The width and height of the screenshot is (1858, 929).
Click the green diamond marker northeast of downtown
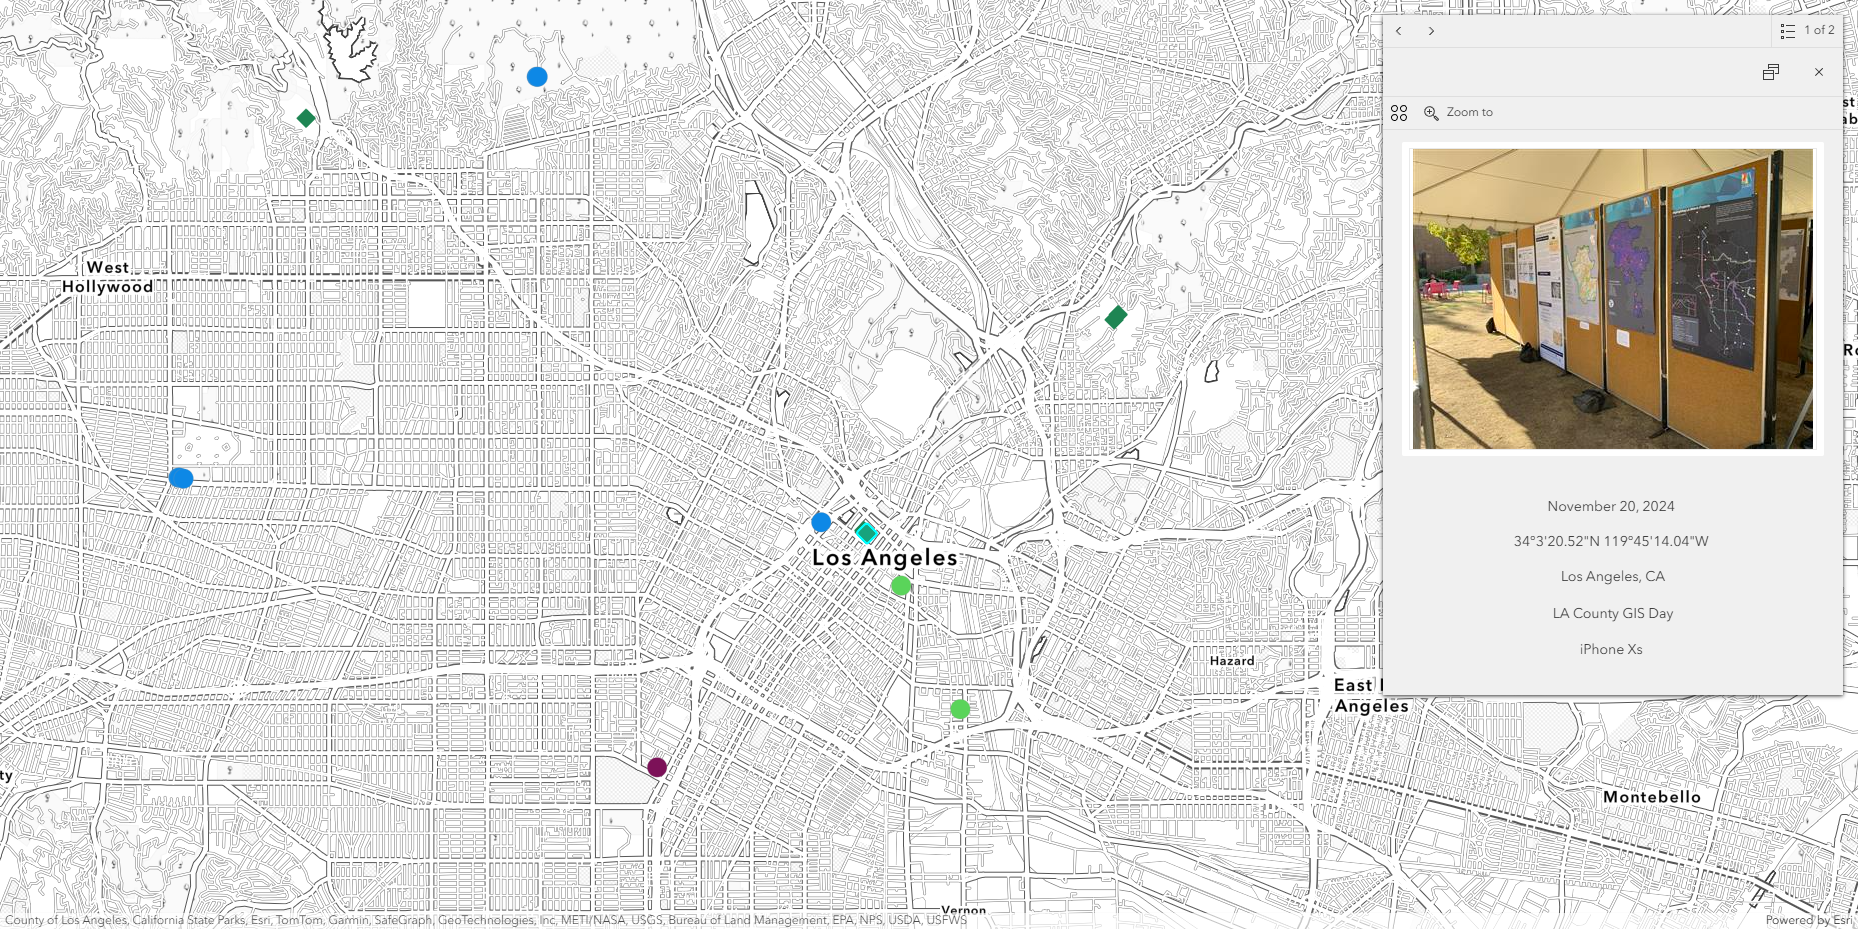pos(1115,318)
